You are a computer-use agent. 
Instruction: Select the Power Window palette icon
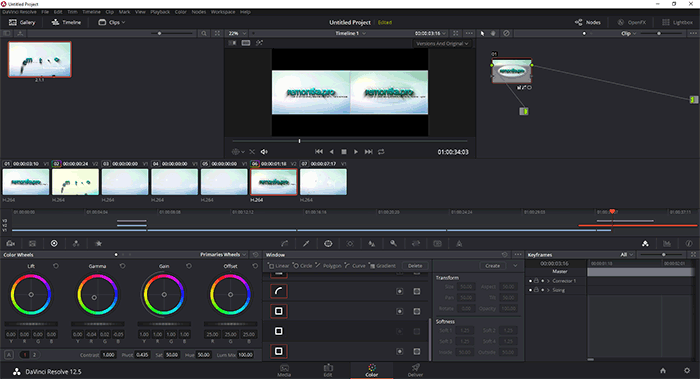click(328, 243)
